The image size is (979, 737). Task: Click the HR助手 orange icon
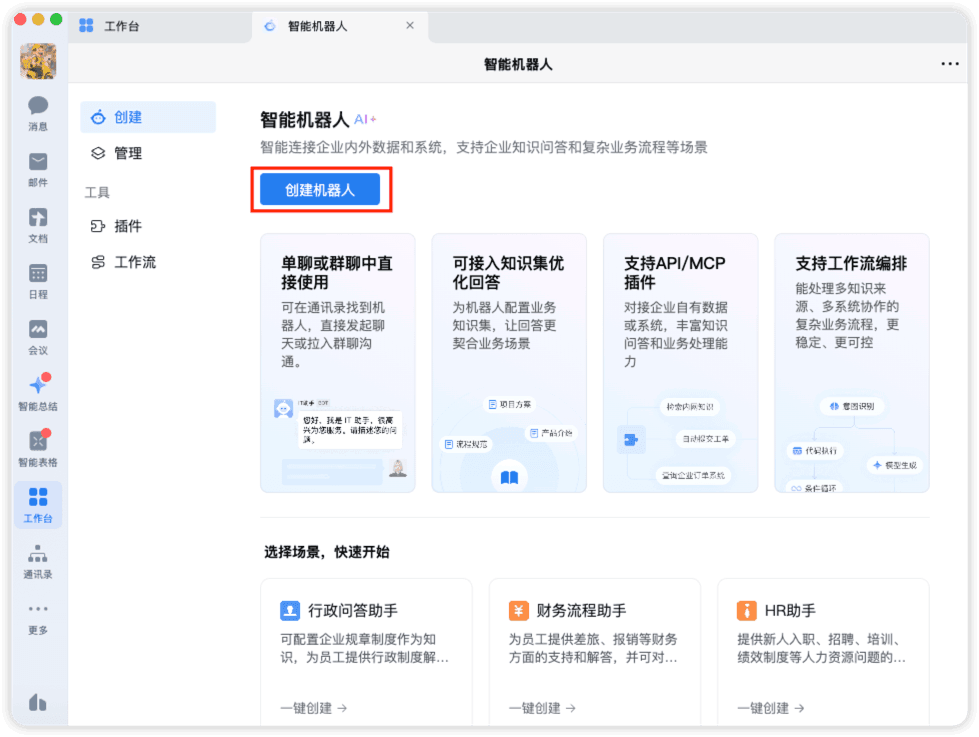(x=747, y=610)
